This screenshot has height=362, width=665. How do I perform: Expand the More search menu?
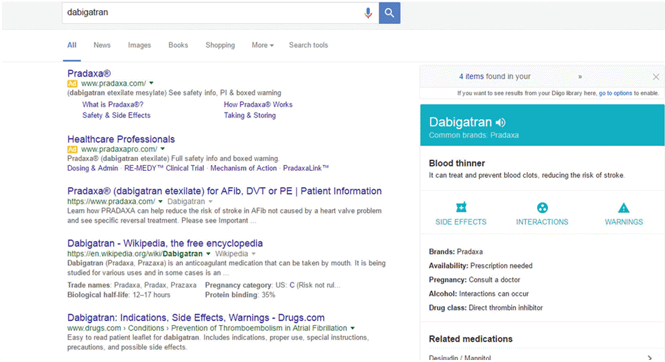(x=263, y=45)
